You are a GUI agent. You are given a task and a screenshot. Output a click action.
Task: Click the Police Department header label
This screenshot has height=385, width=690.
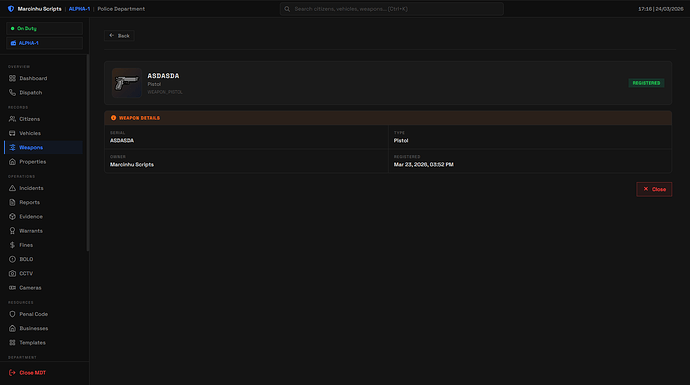(121, 9)
